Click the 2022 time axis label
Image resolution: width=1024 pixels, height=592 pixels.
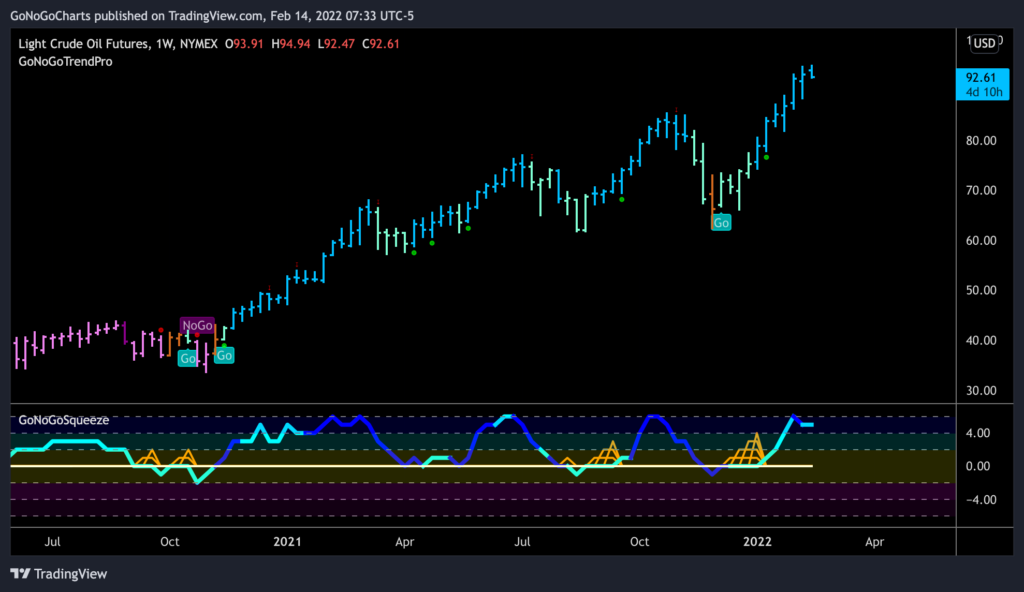758,542
